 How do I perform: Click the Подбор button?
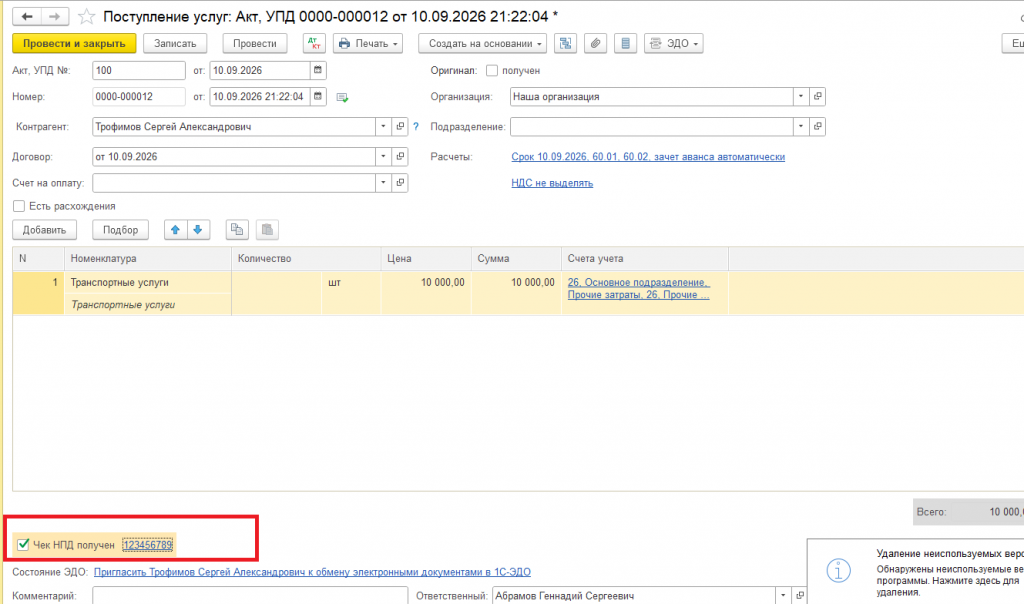120,230
